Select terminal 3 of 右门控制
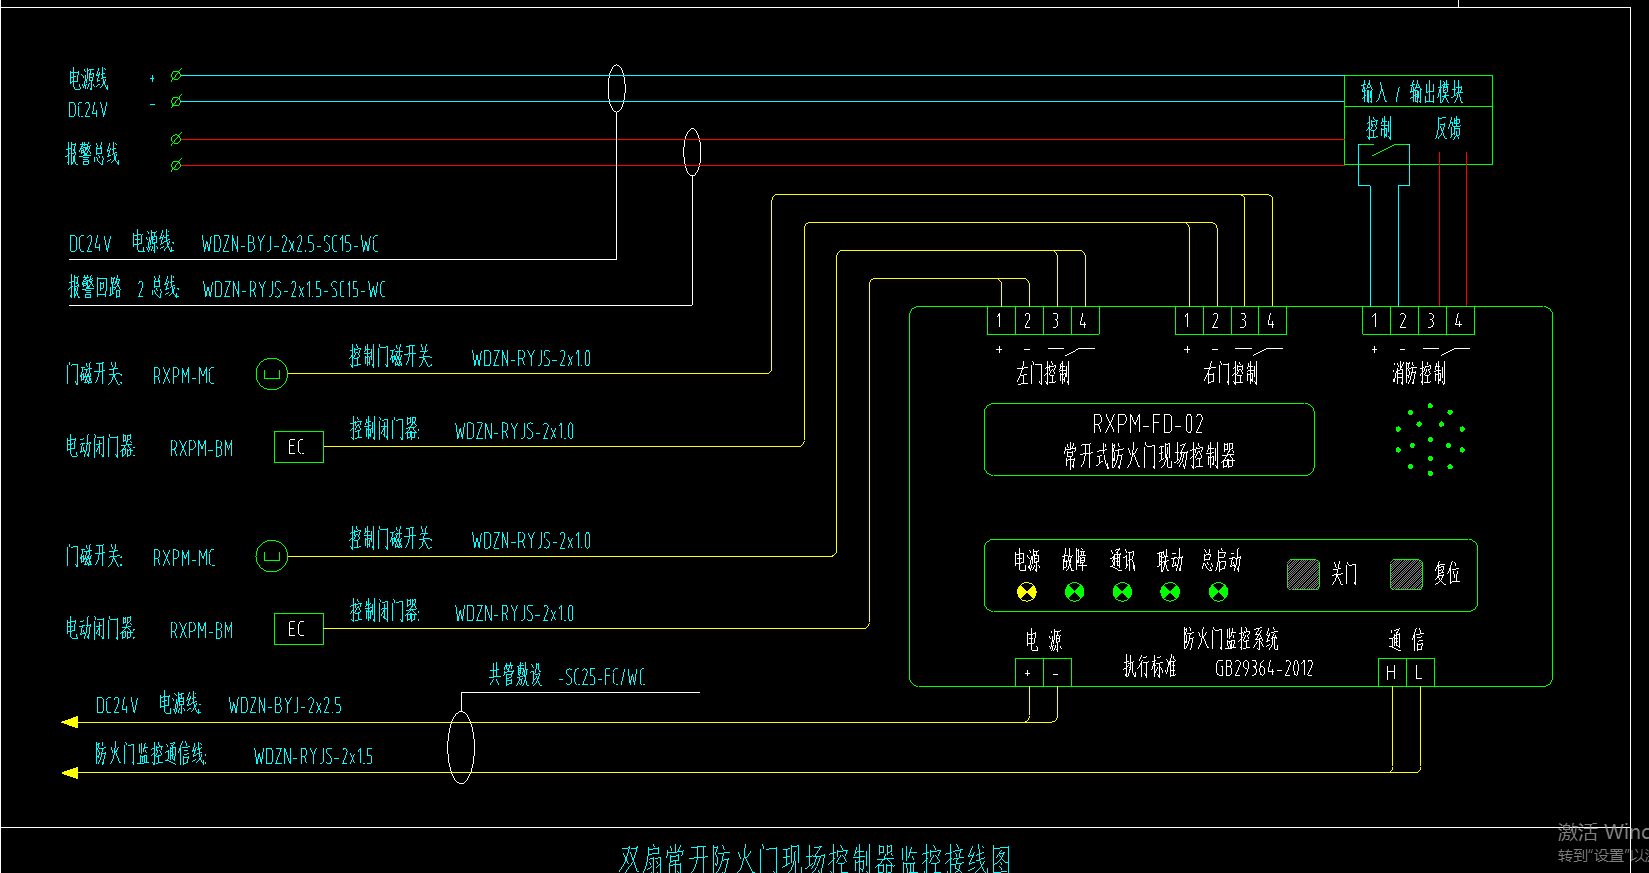Viewport: 1649px width, 873px height. [x=1243, y=320]
